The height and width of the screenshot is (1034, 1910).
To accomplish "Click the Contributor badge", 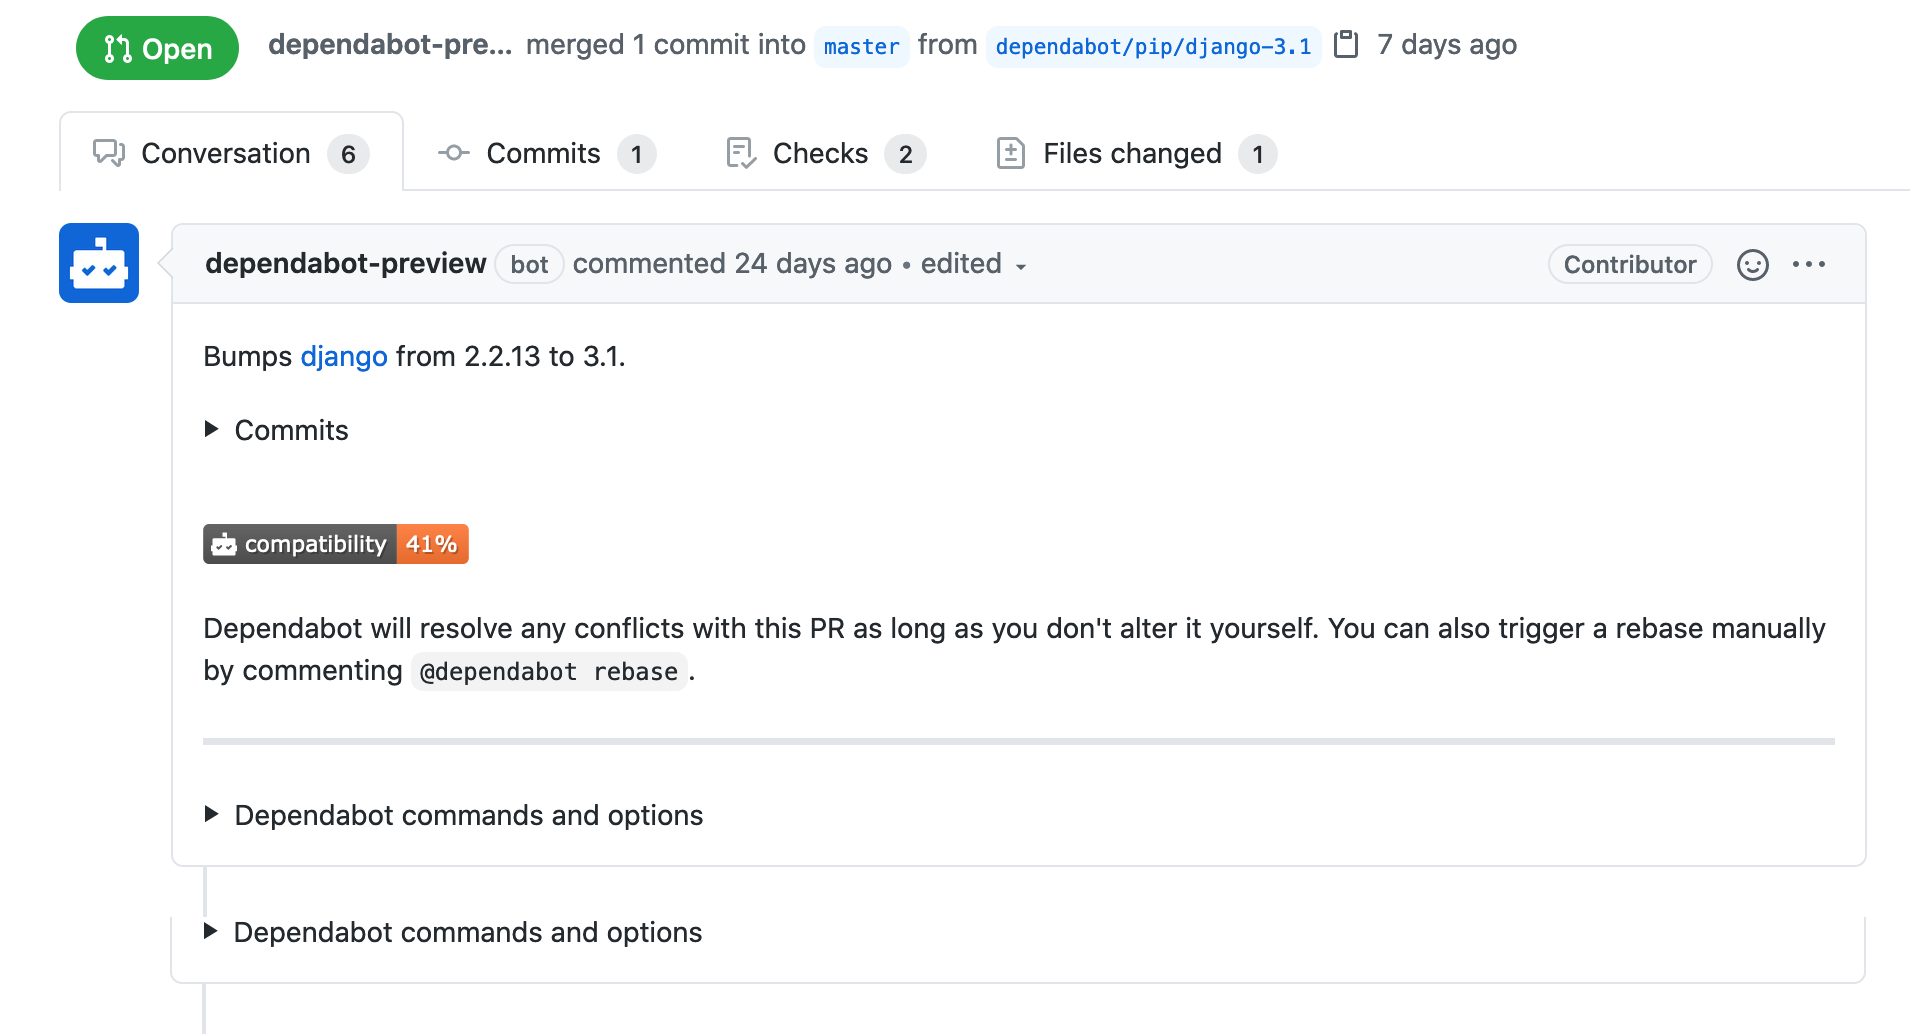I will click(x=1630, y=264).
